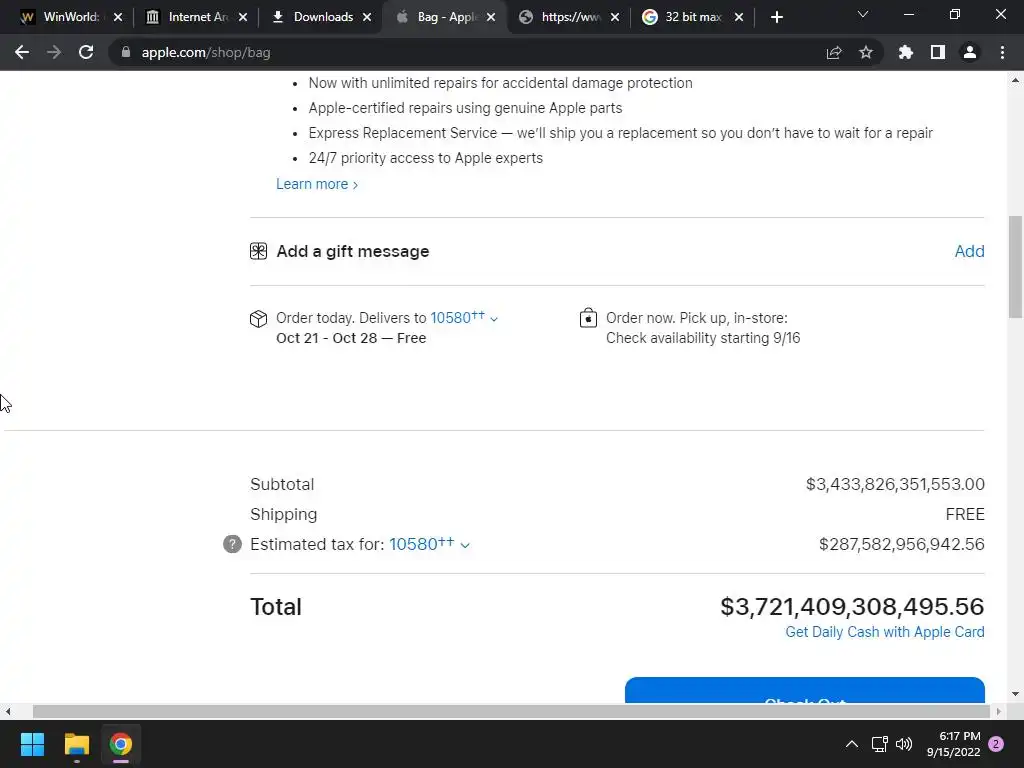Click the browser forward arrow
This screenshot has width=1024, height=768.
pos(54,52)
